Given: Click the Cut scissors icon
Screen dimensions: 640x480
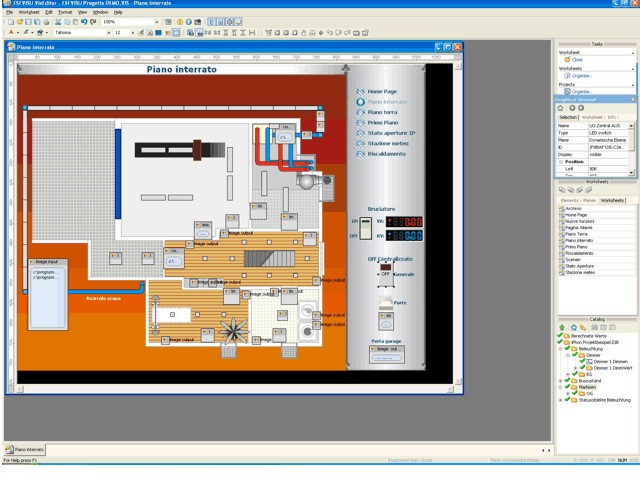Looking at the screenshot, I should click(58, 22).
